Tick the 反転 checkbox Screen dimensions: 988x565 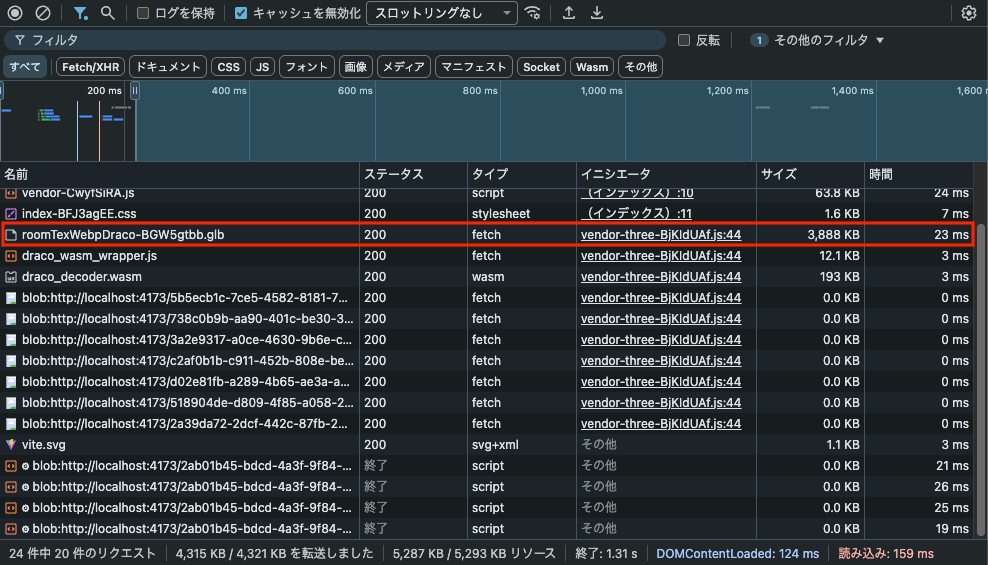click(x=684, y=40)
